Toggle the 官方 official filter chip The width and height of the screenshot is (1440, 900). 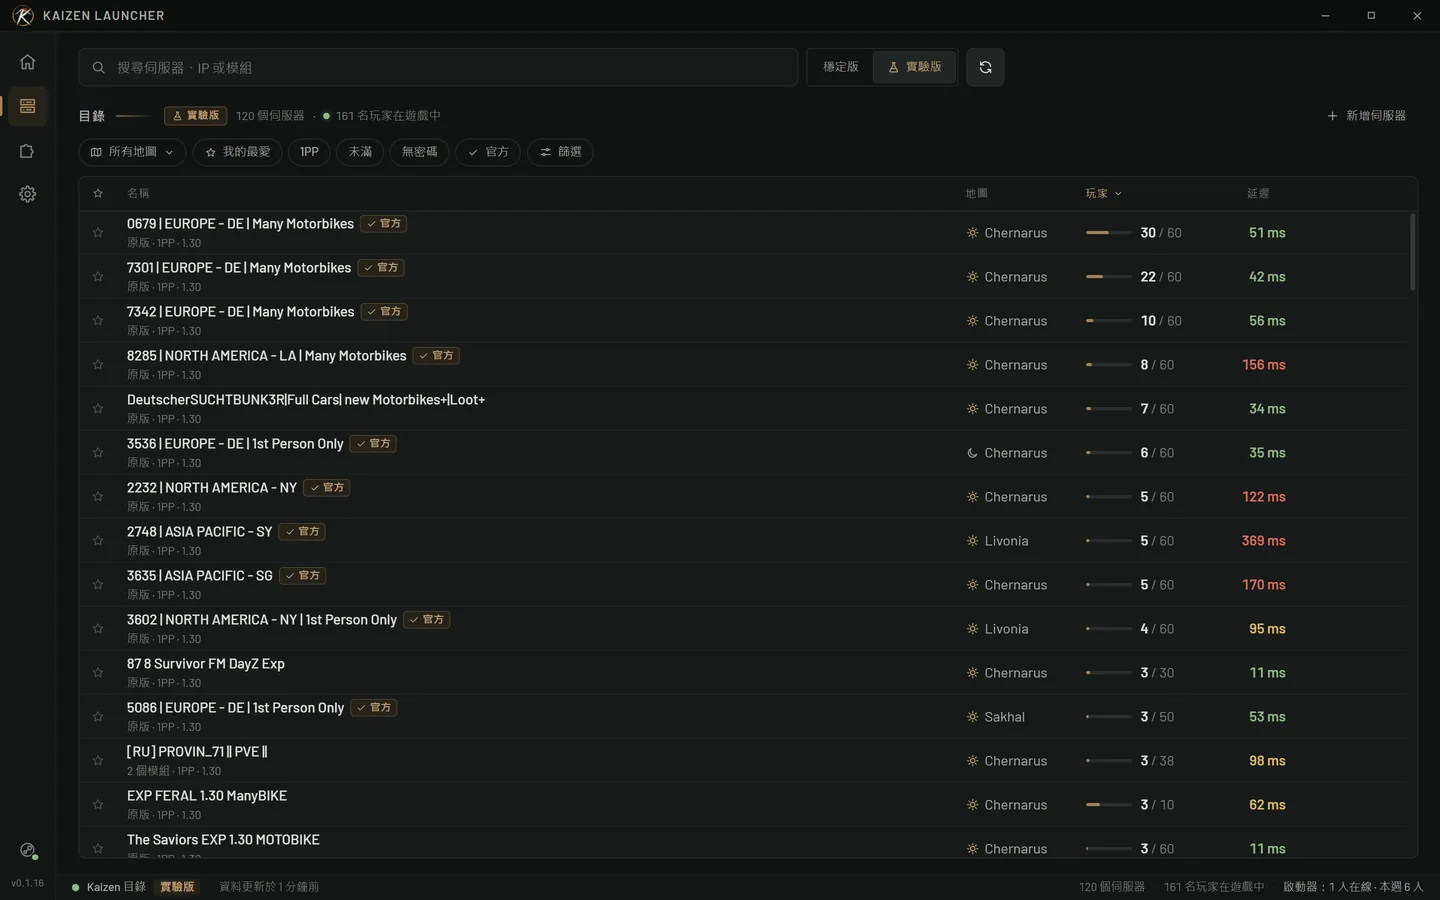coord(488,152)
